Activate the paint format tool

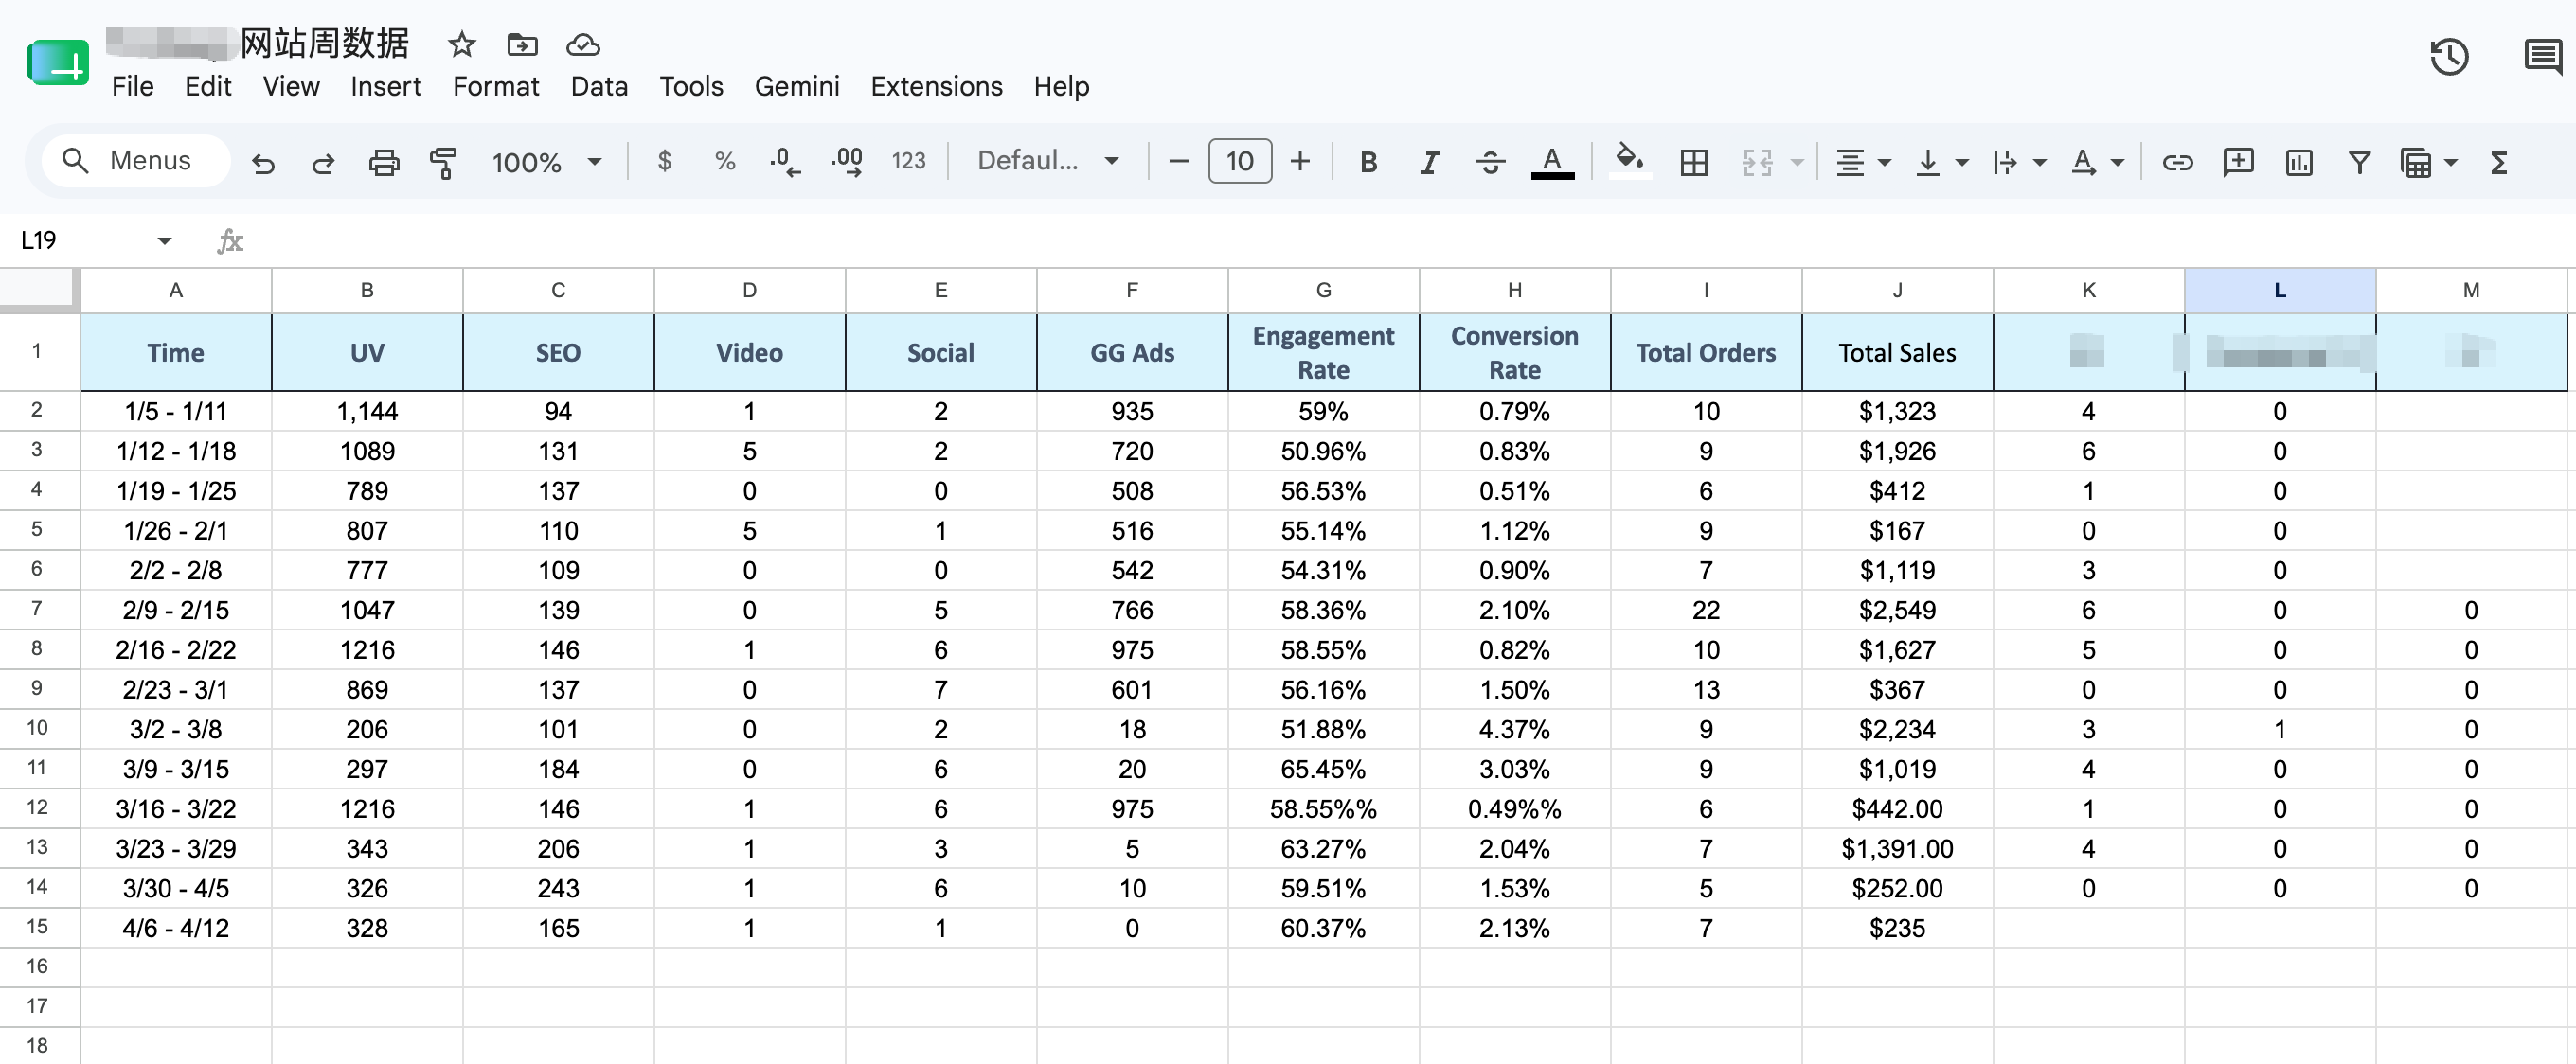[443, 162]
